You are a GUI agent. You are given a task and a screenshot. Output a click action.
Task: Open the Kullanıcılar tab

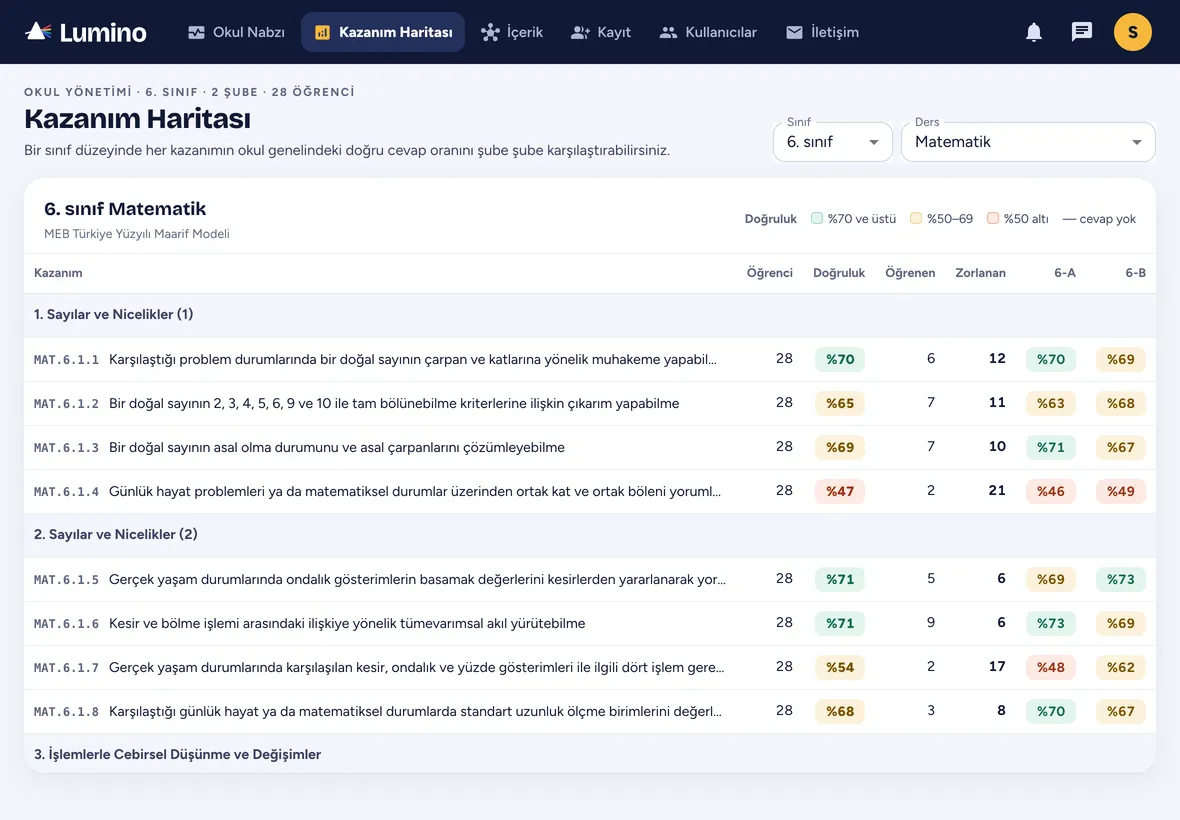pos(708,32)
